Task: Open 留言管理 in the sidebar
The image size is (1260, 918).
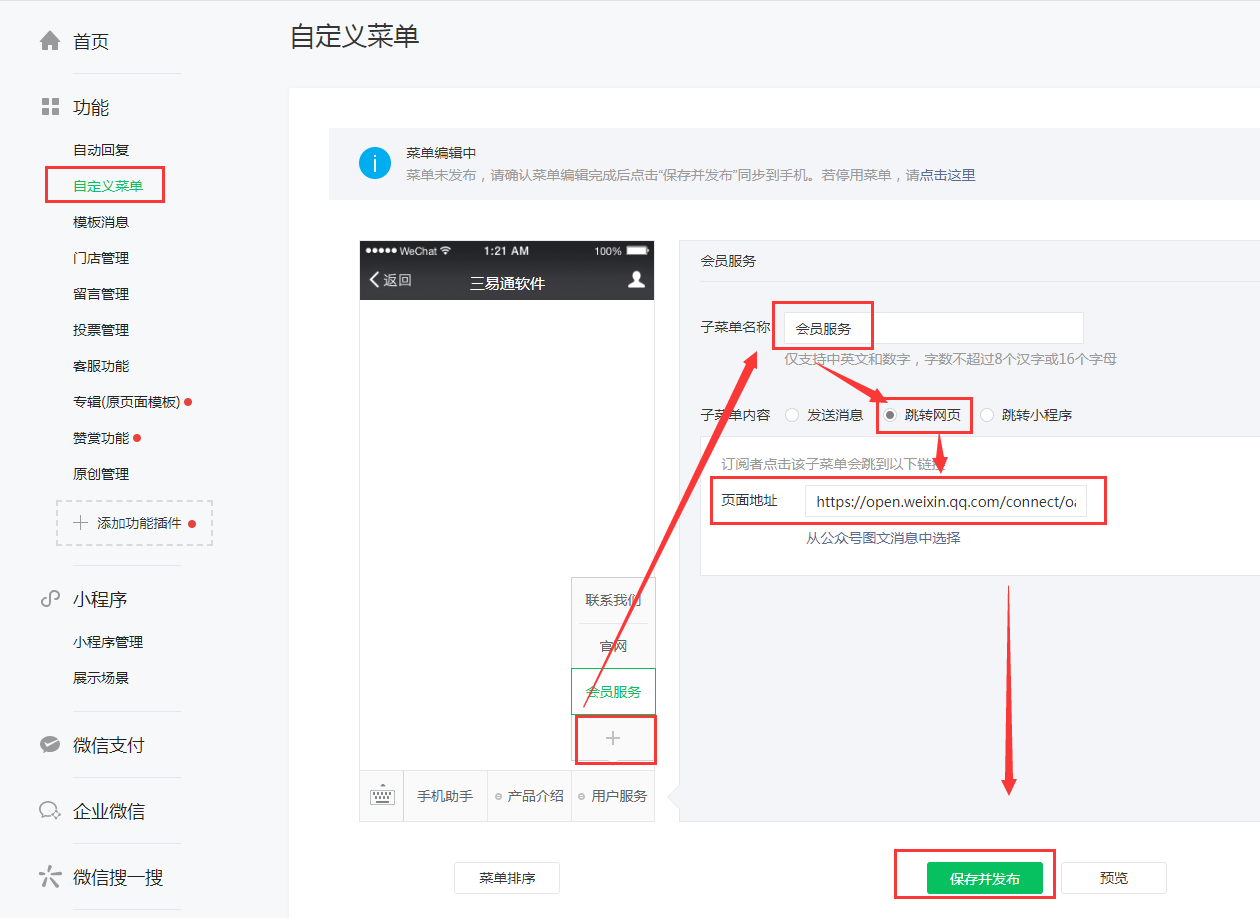Action: tap(101, 294)
